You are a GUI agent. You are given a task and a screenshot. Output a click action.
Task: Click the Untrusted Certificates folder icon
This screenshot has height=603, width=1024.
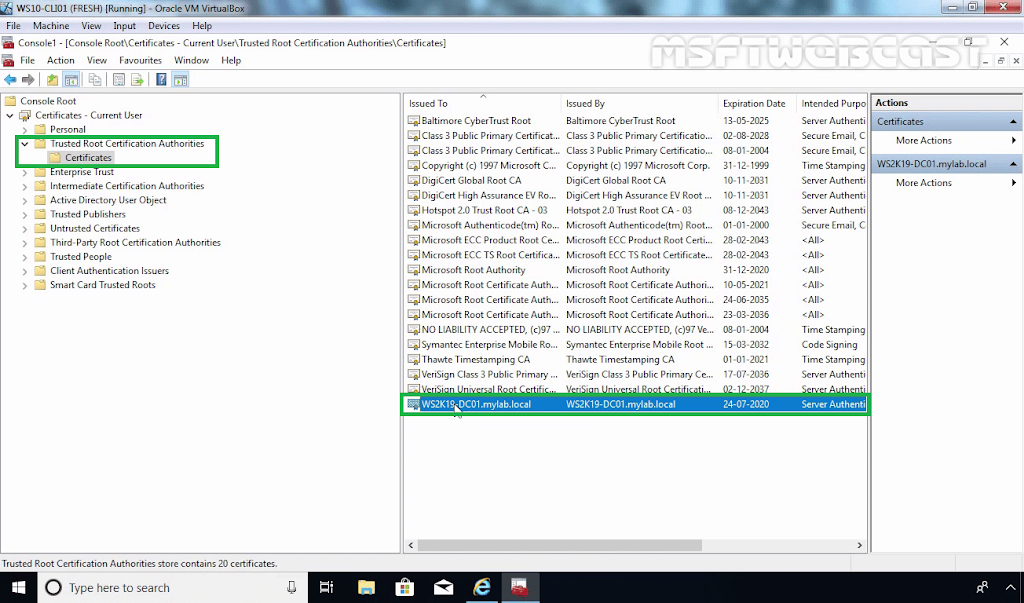(x=40, y=229)
